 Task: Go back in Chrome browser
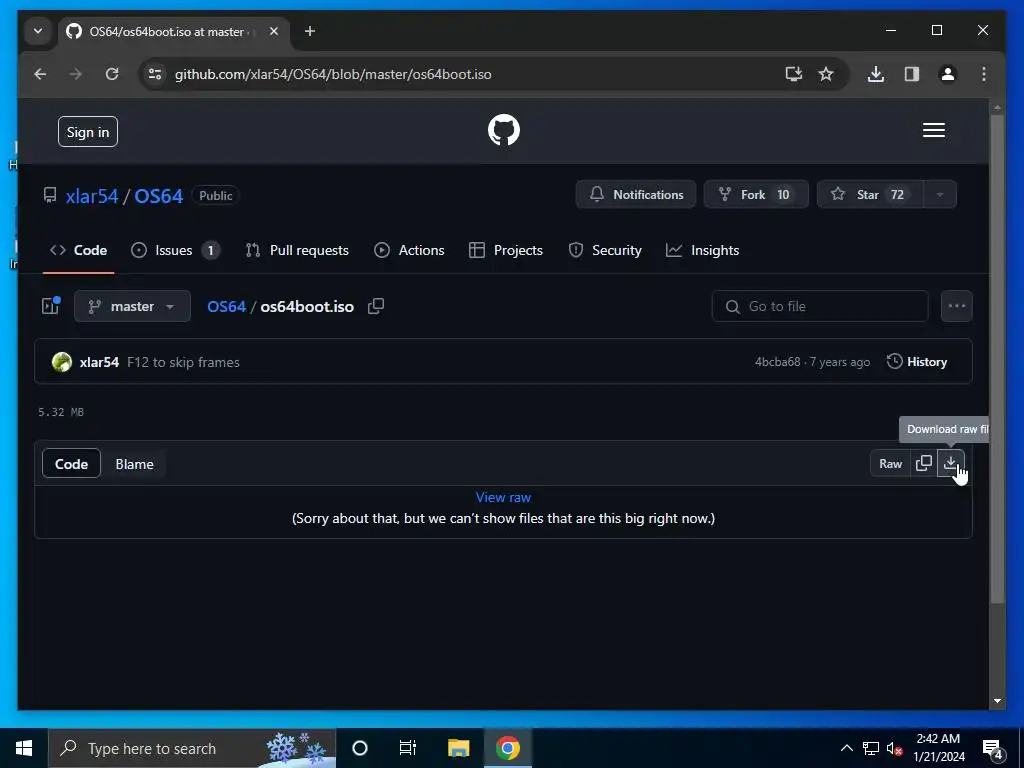click(40, 74)
